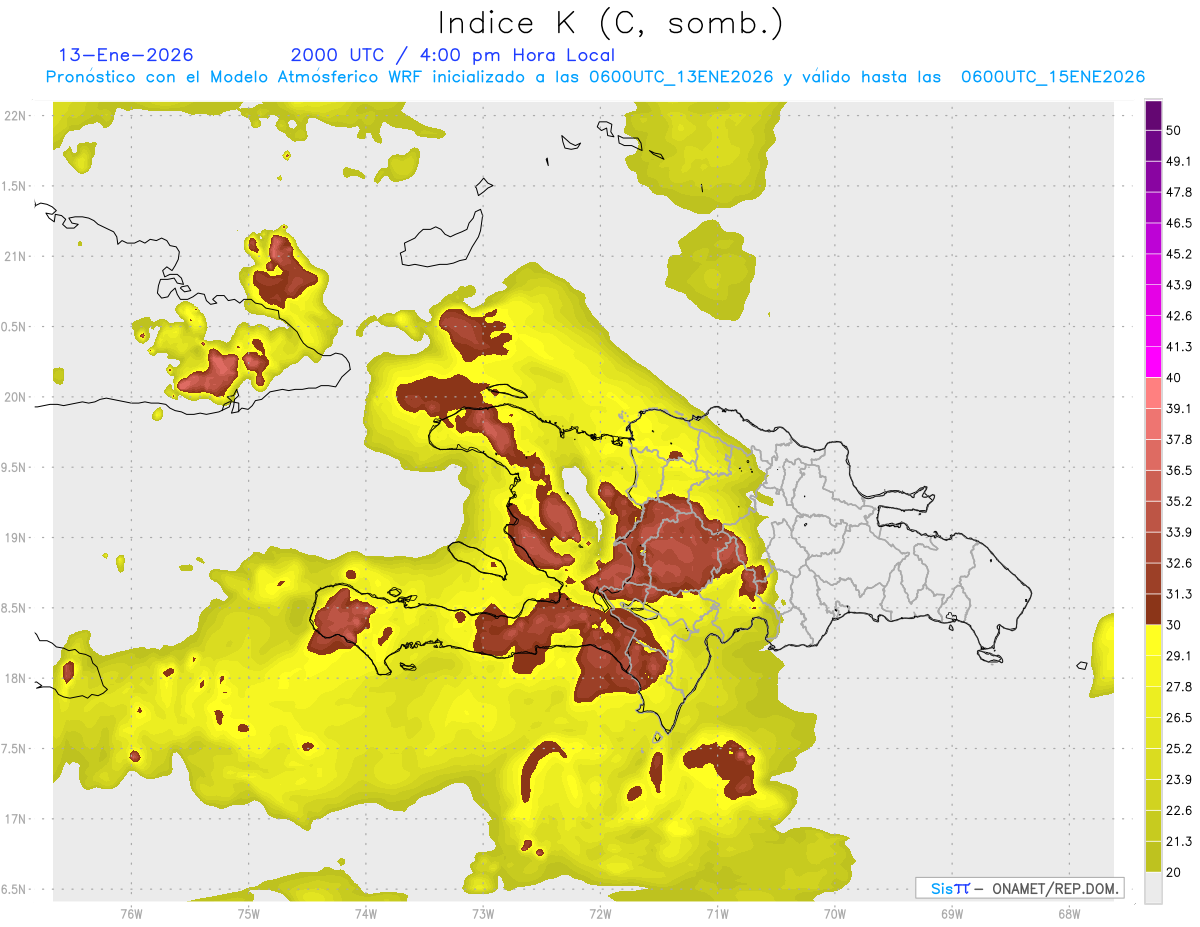This screenshot has width=1200, height=927.
Task: Click the "22N" latitude label
Action: click(17, 116)
